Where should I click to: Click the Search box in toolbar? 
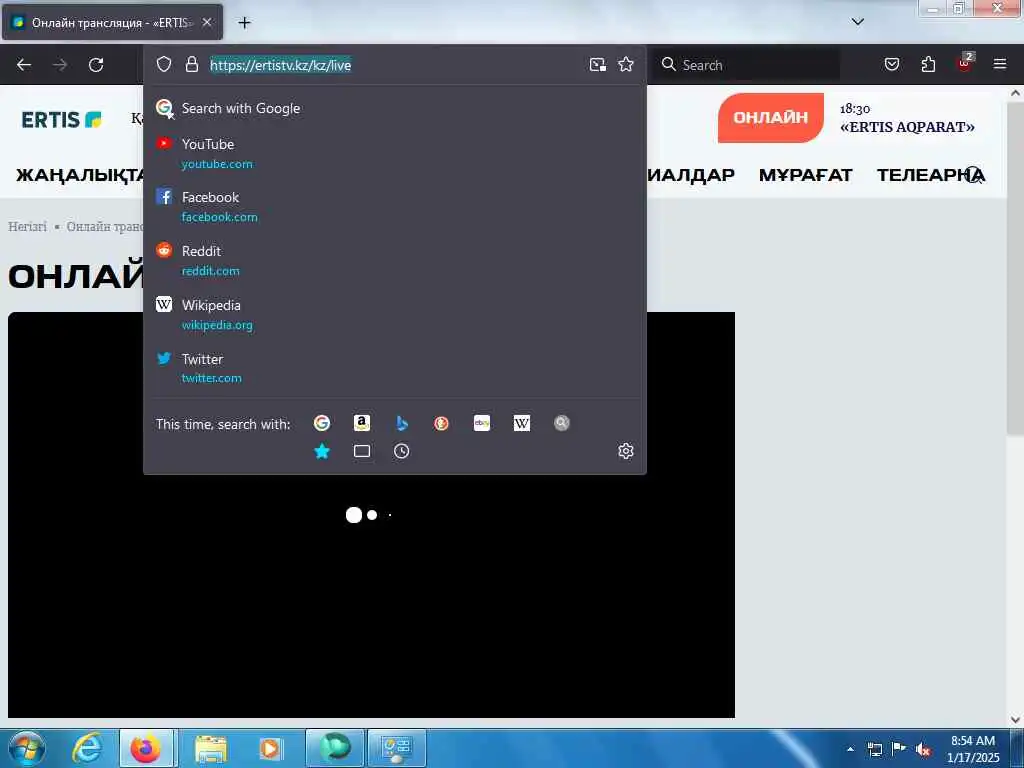pyautogui.click(x=746, y=65)
